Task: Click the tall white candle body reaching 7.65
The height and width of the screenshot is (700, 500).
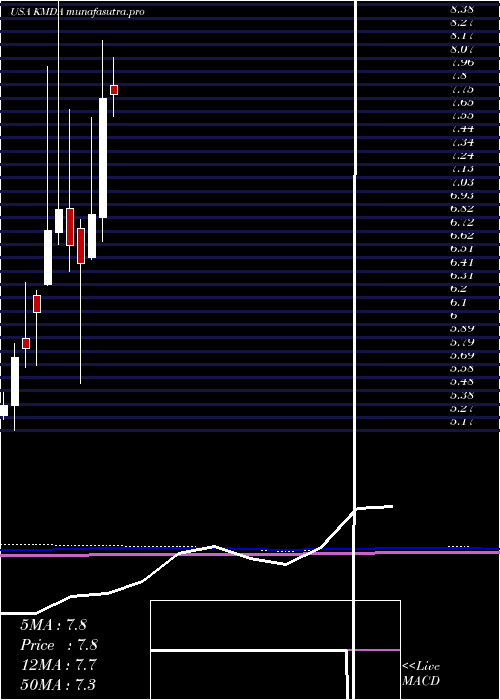Action: point(103,158)
